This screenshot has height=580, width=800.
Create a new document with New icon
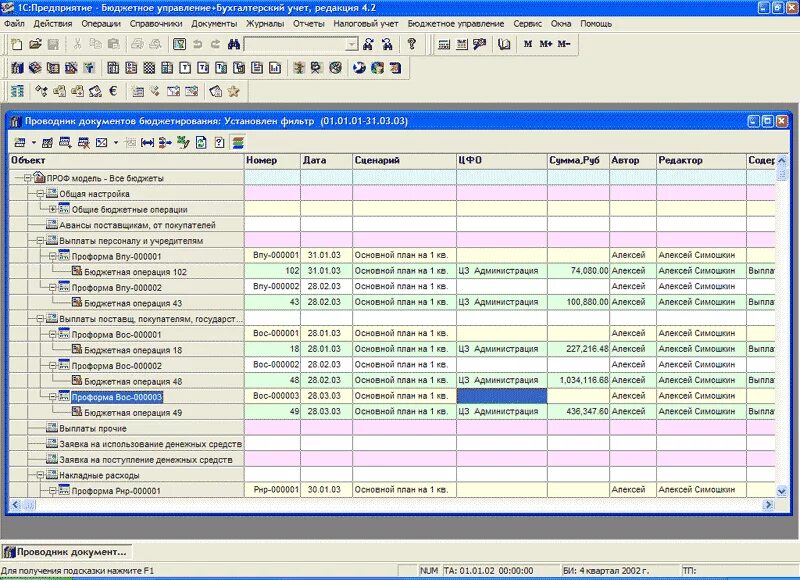(16, 44)
